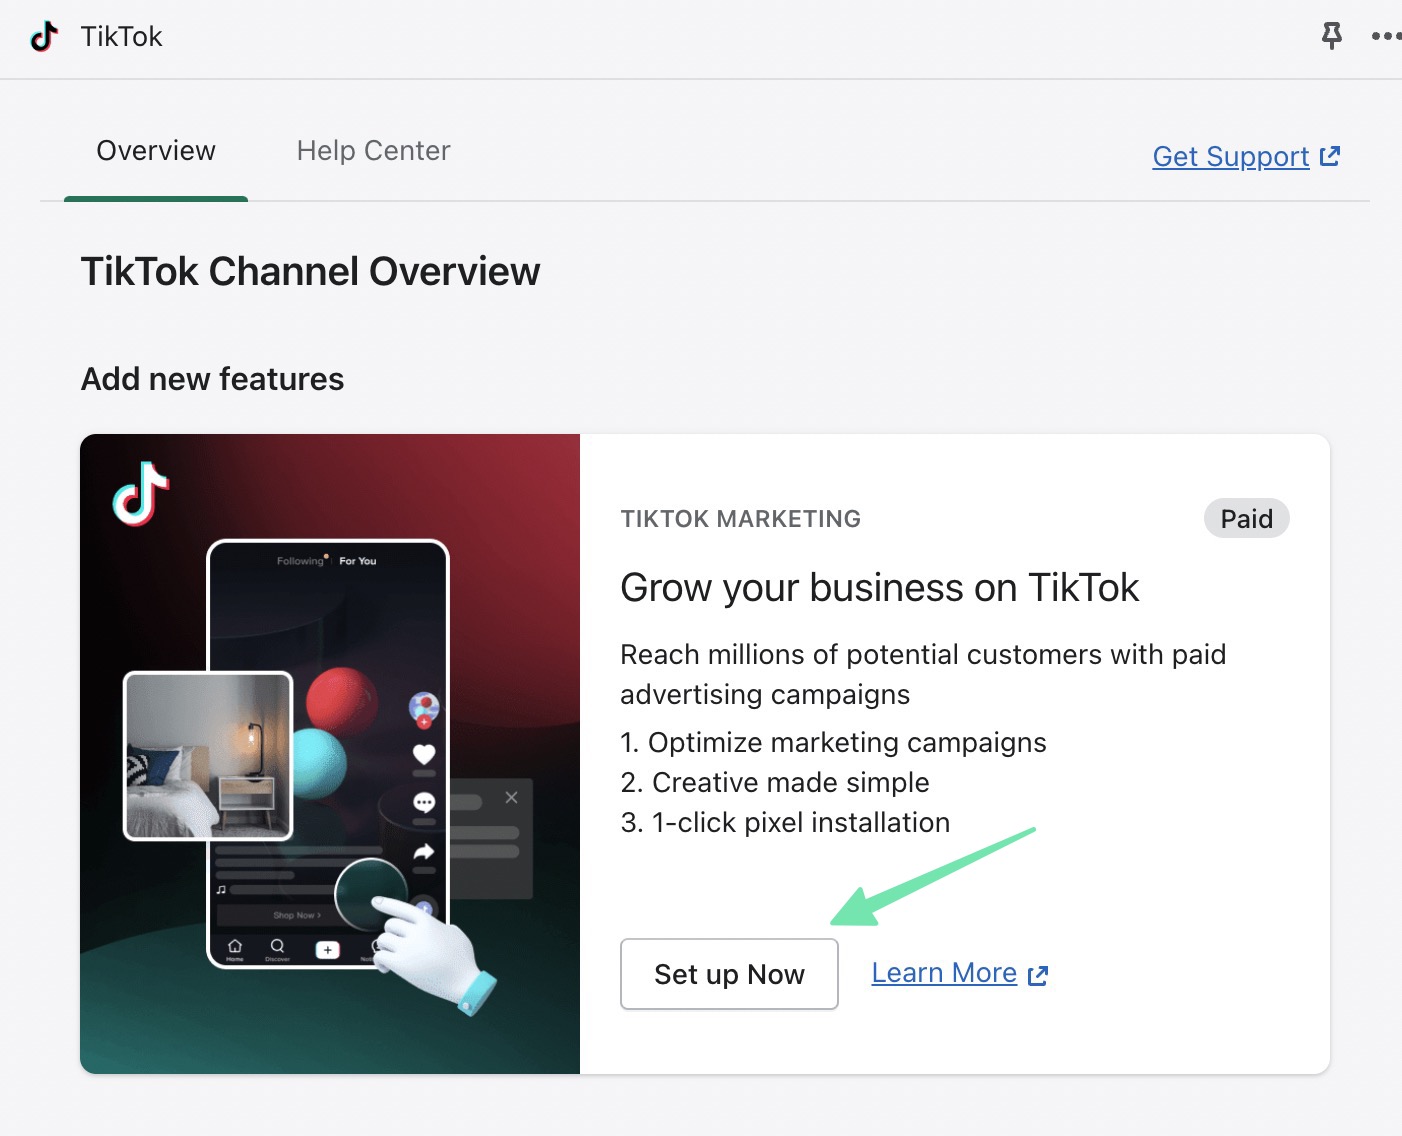
Task: Tap the heart icon on the phone mockup
Action: pyautogui.click(x=424, y=754)
